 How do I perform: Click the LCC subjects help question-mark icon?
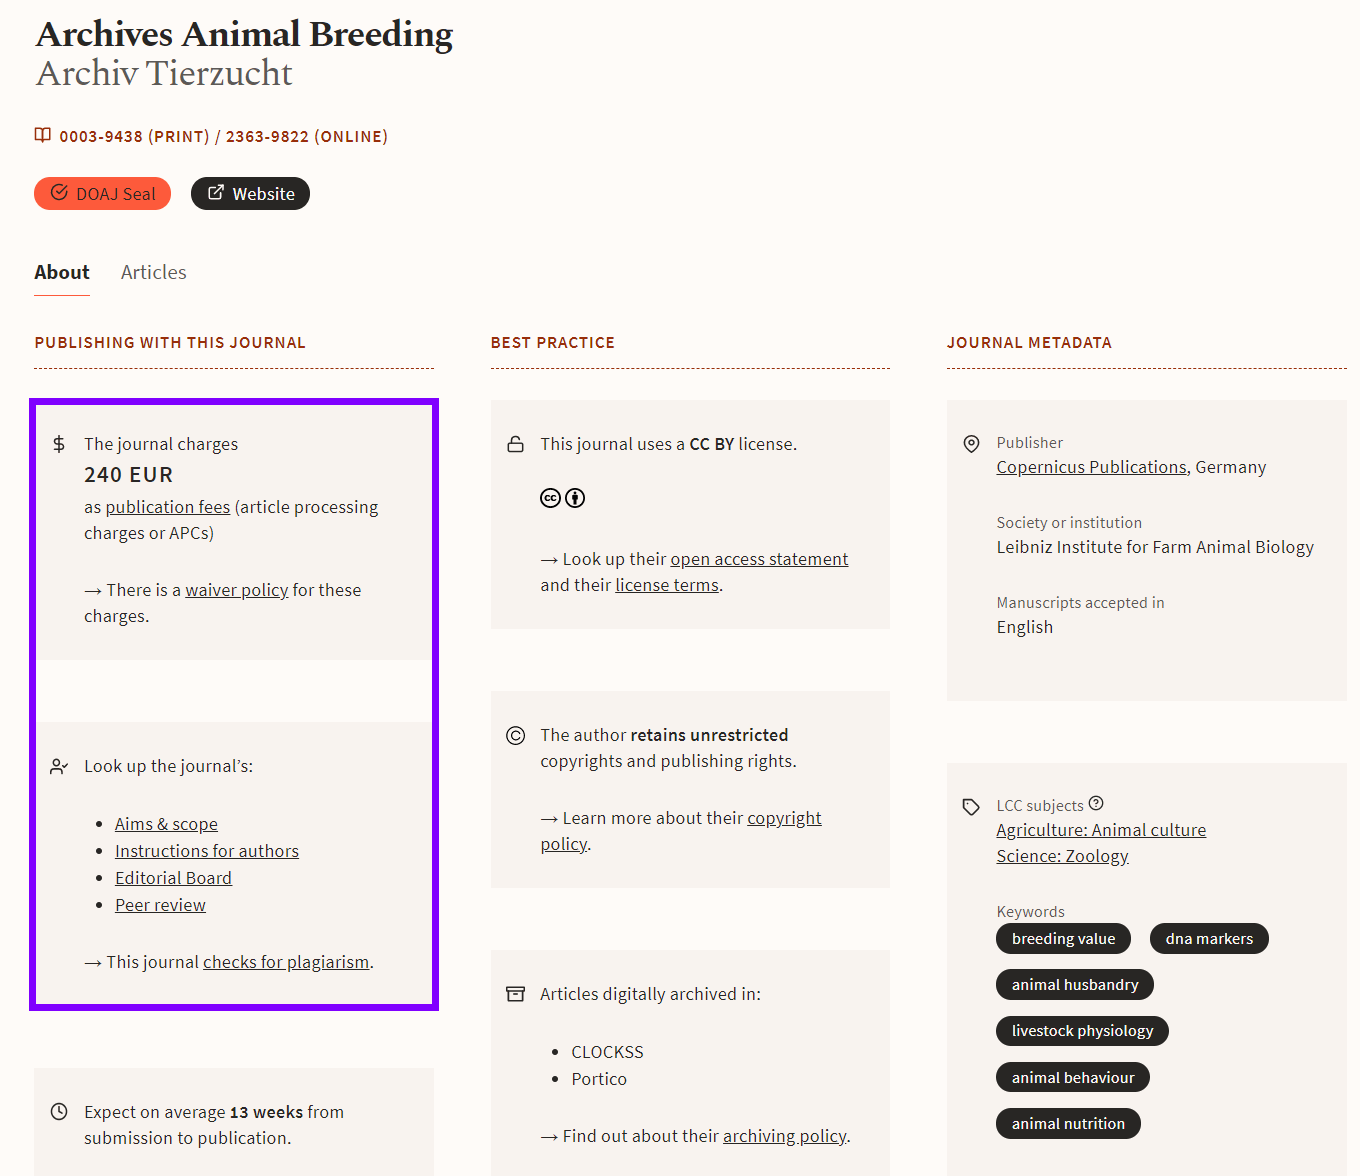(x=1096, y=803)
